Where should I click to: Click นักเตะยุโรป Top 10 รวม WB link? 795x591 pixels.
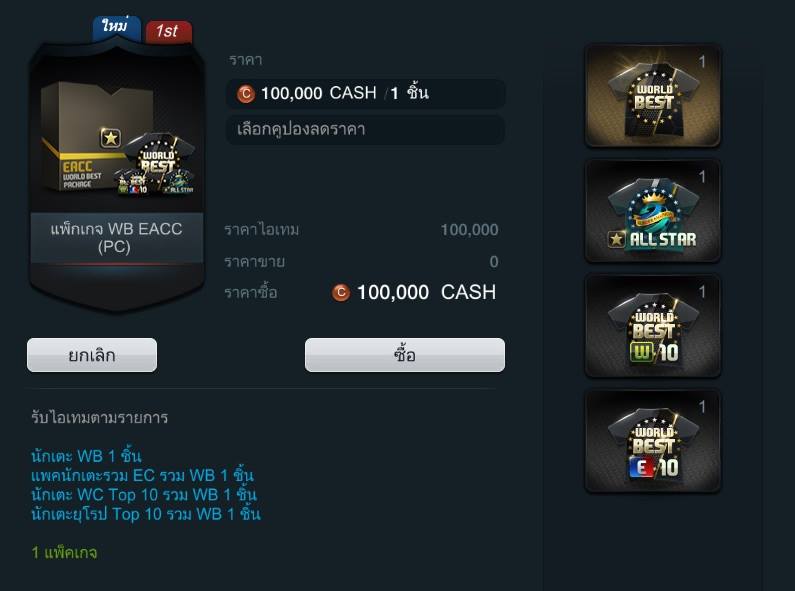pos(146,513)
